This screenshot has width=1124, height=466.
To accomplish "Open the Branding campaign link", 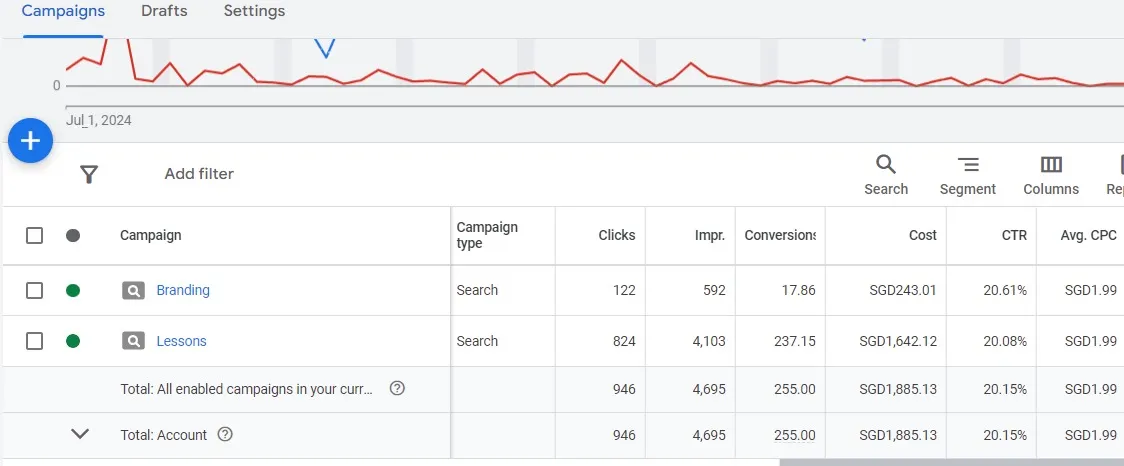I will point(183,291).
